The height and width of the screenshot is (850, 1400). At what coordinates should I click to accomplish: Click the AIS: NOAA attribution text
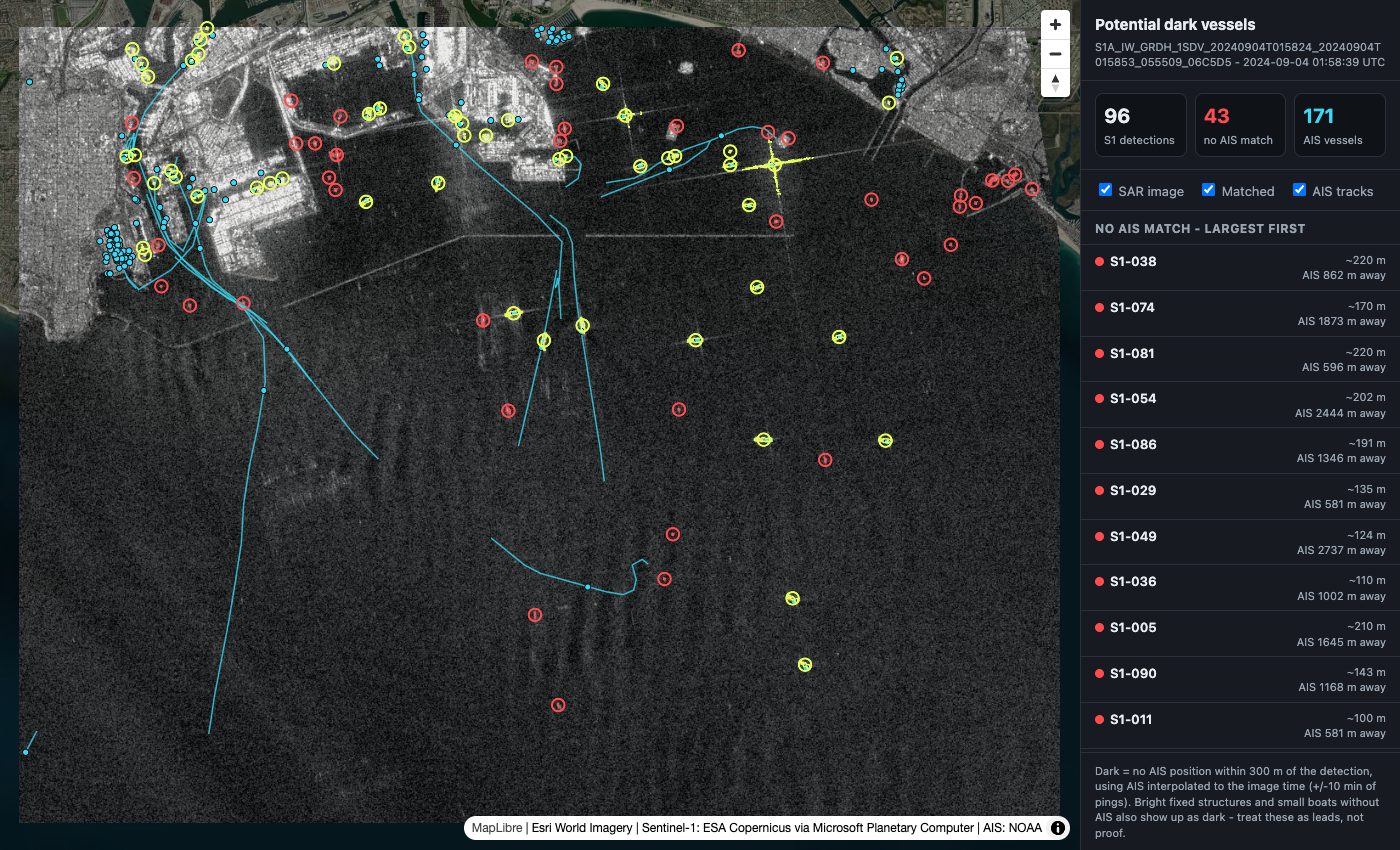1013,828
